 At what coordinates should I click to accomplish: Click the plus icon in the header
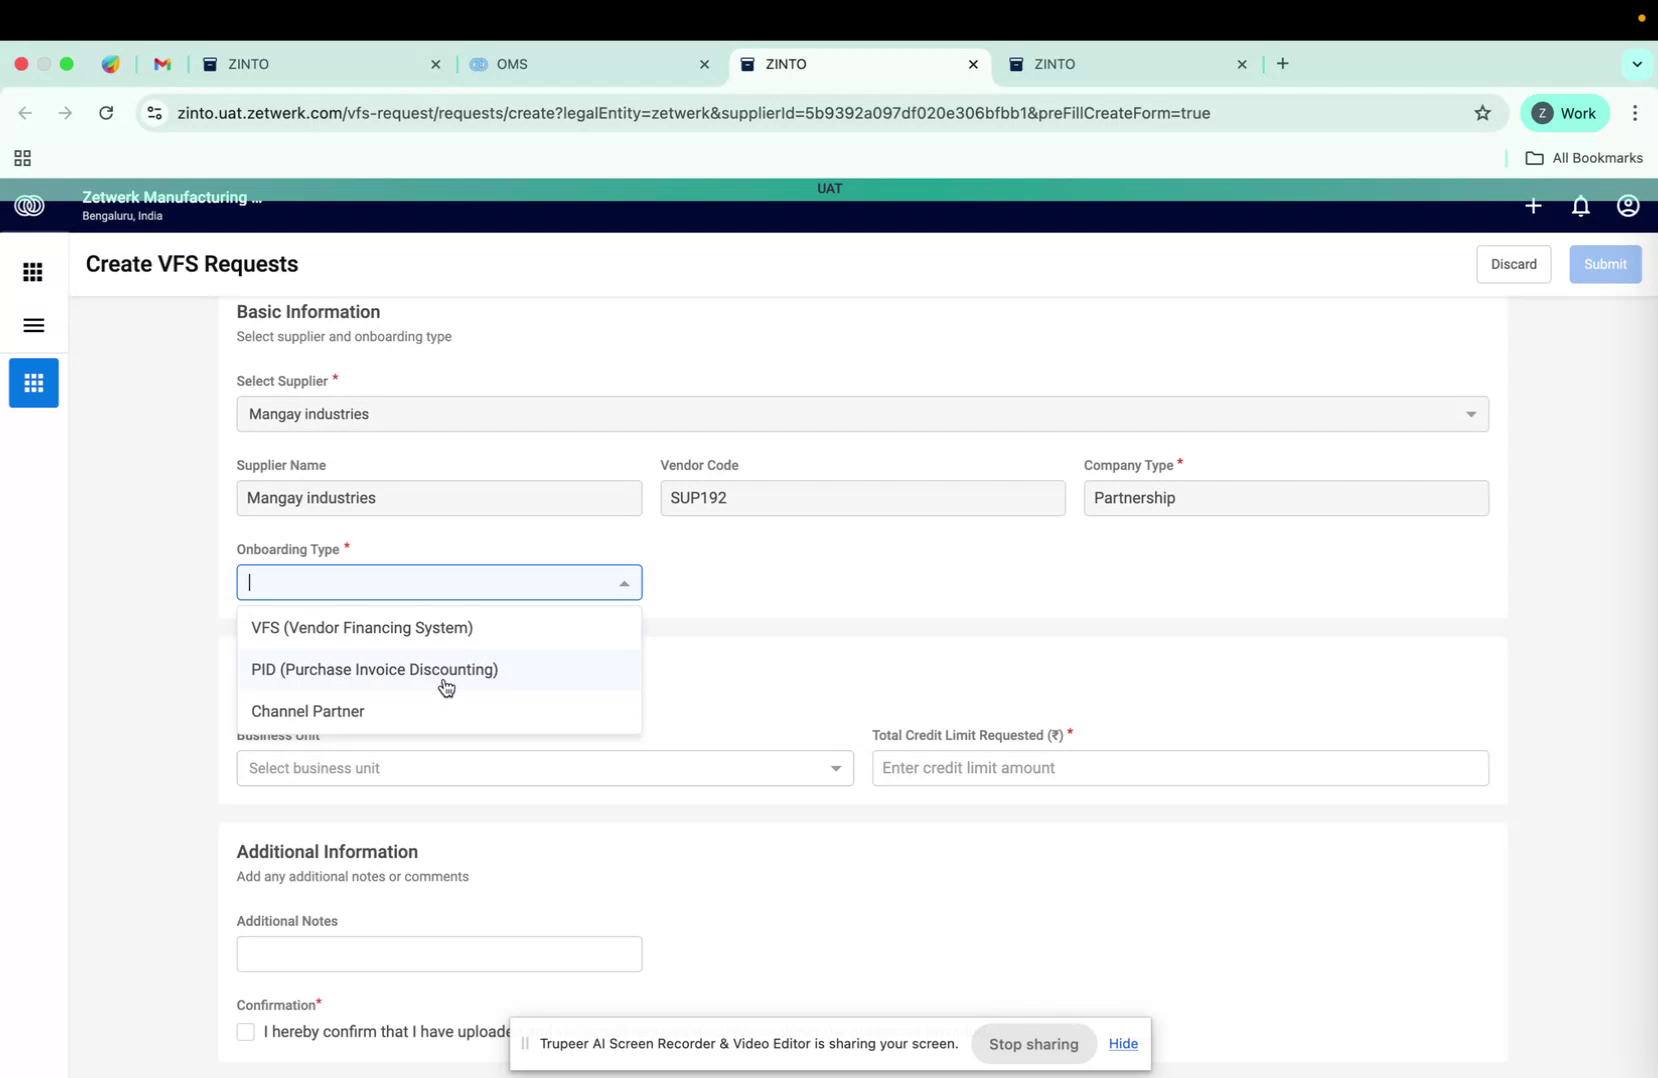(x=1533, y=206)
